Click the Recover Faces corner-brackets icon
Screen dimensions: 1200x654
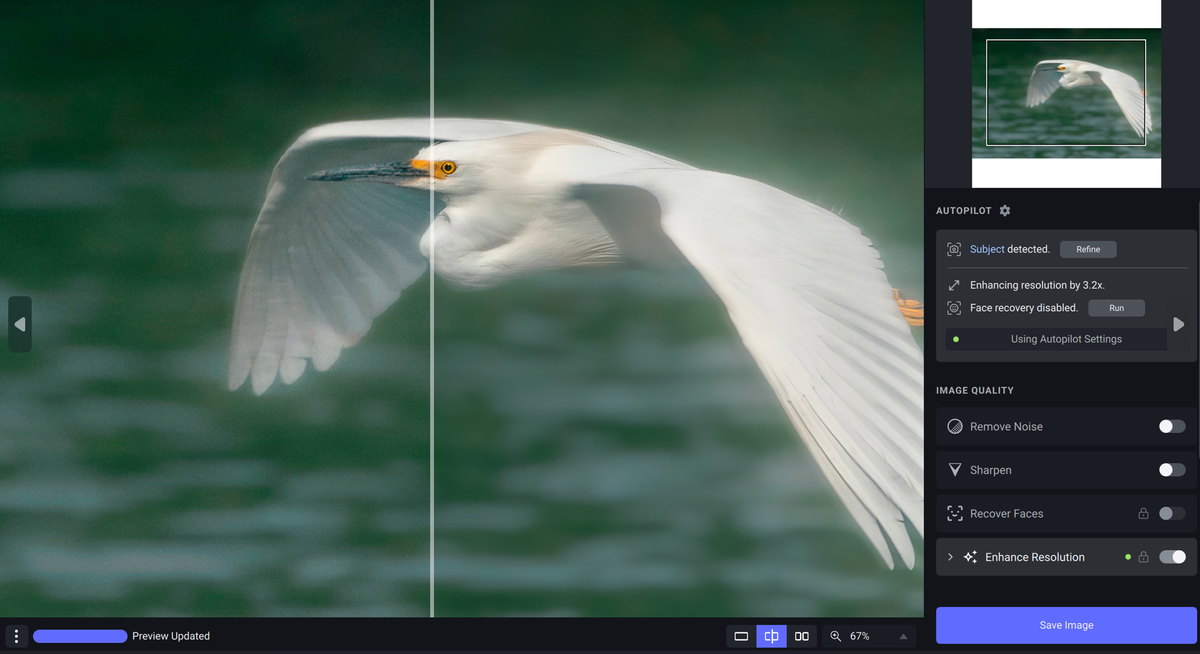point(955,513)
